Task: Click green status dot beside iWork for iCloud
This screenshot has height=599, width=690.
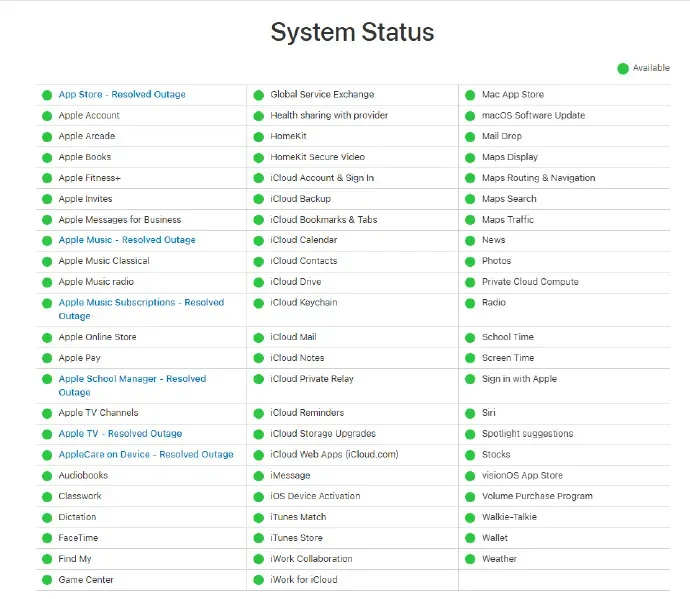Action: [x=259, y=580]
